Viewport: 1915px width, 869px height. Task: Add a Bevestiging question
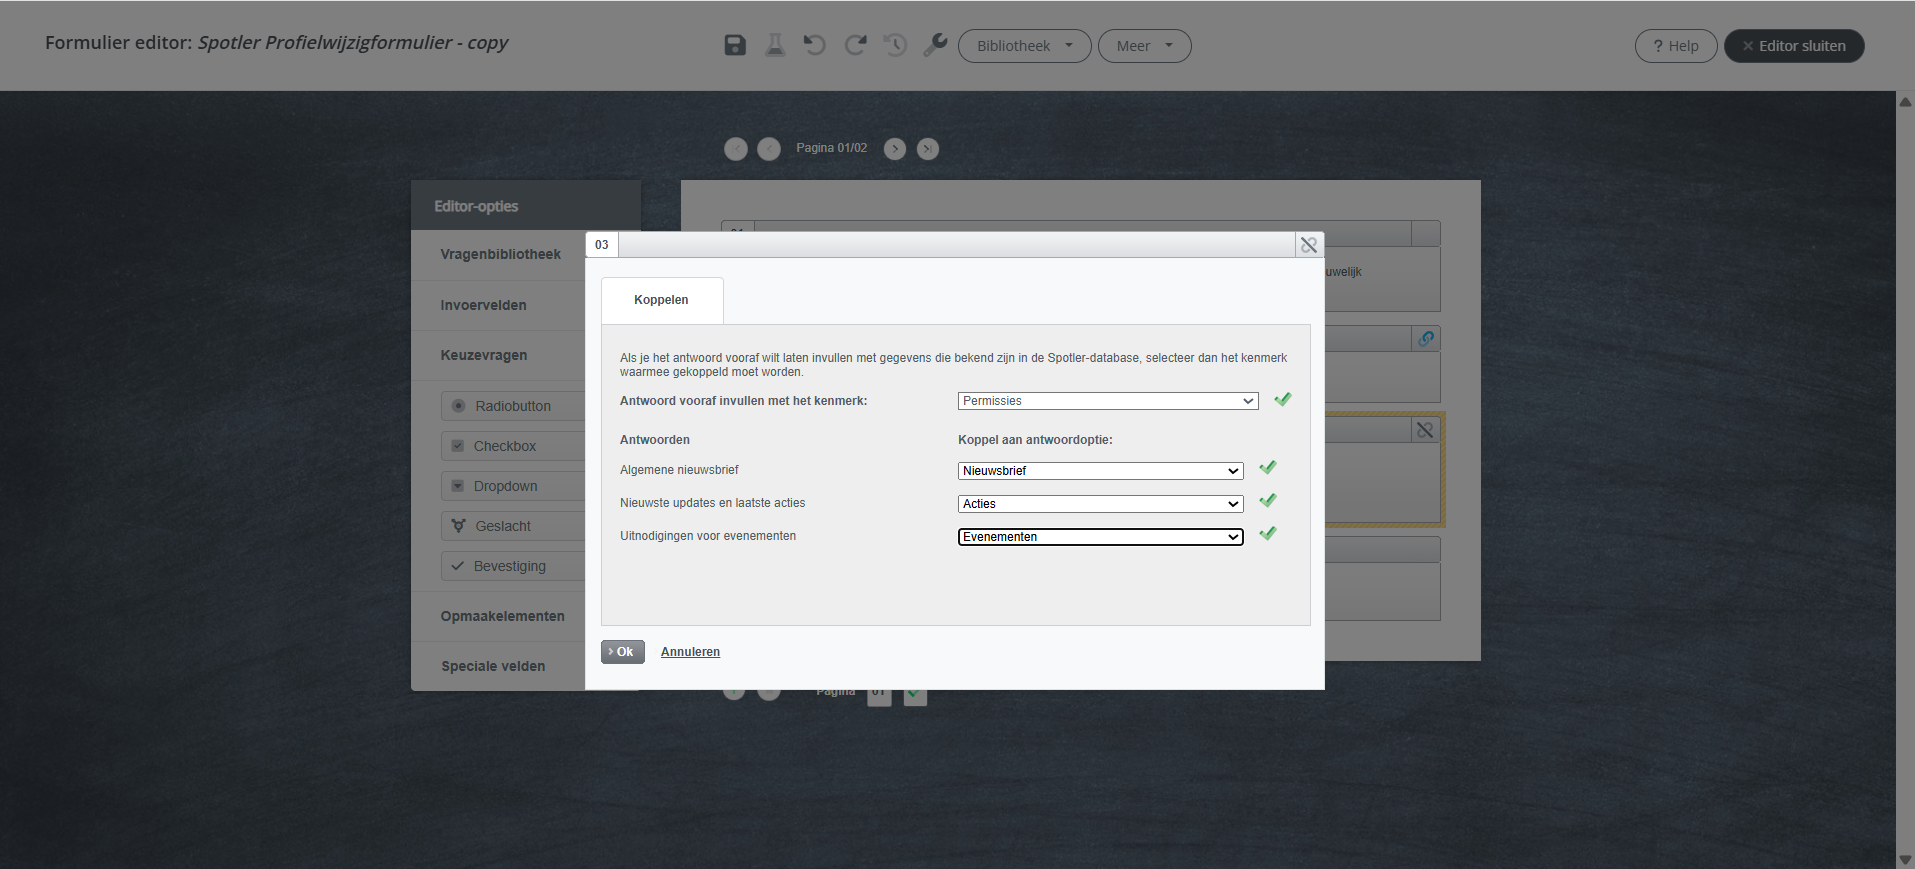coord(513,566)
